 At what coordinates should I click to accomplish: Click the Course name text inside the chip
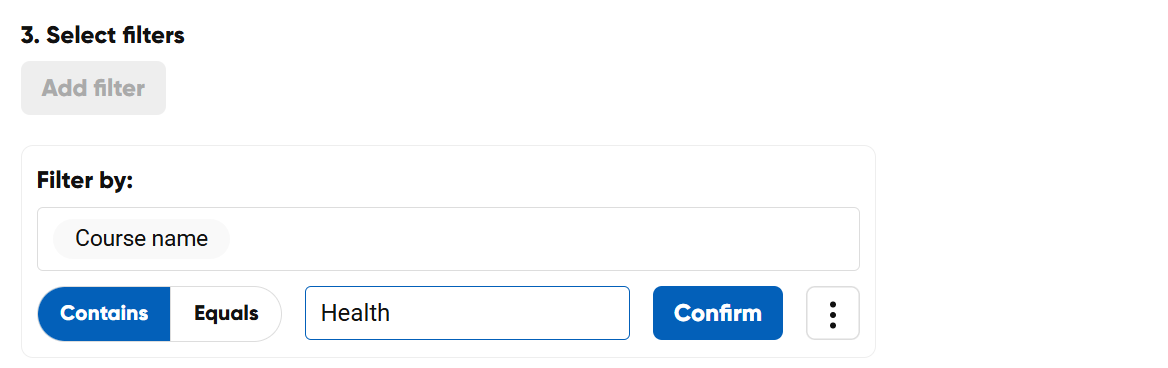pos(142,238)
